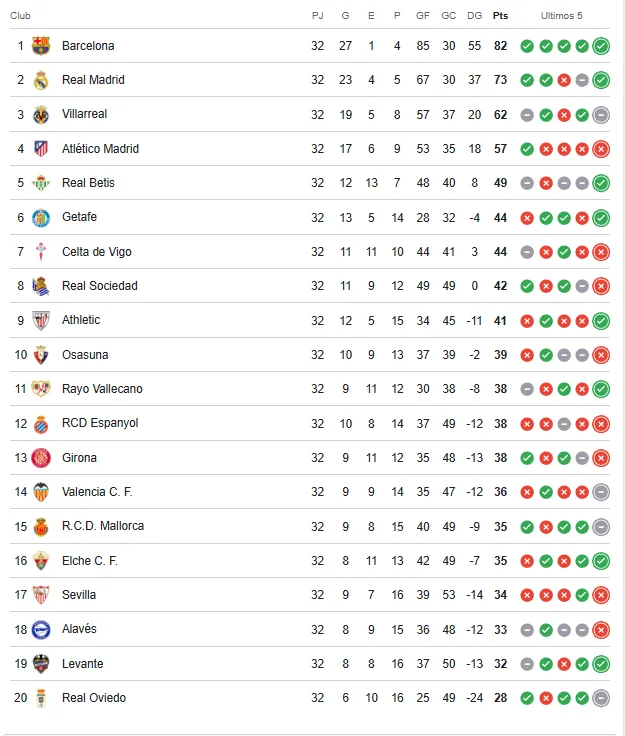Click the Últimos 5 column header
This screenshot has width=625, height=736.
[x=561, y=16]
